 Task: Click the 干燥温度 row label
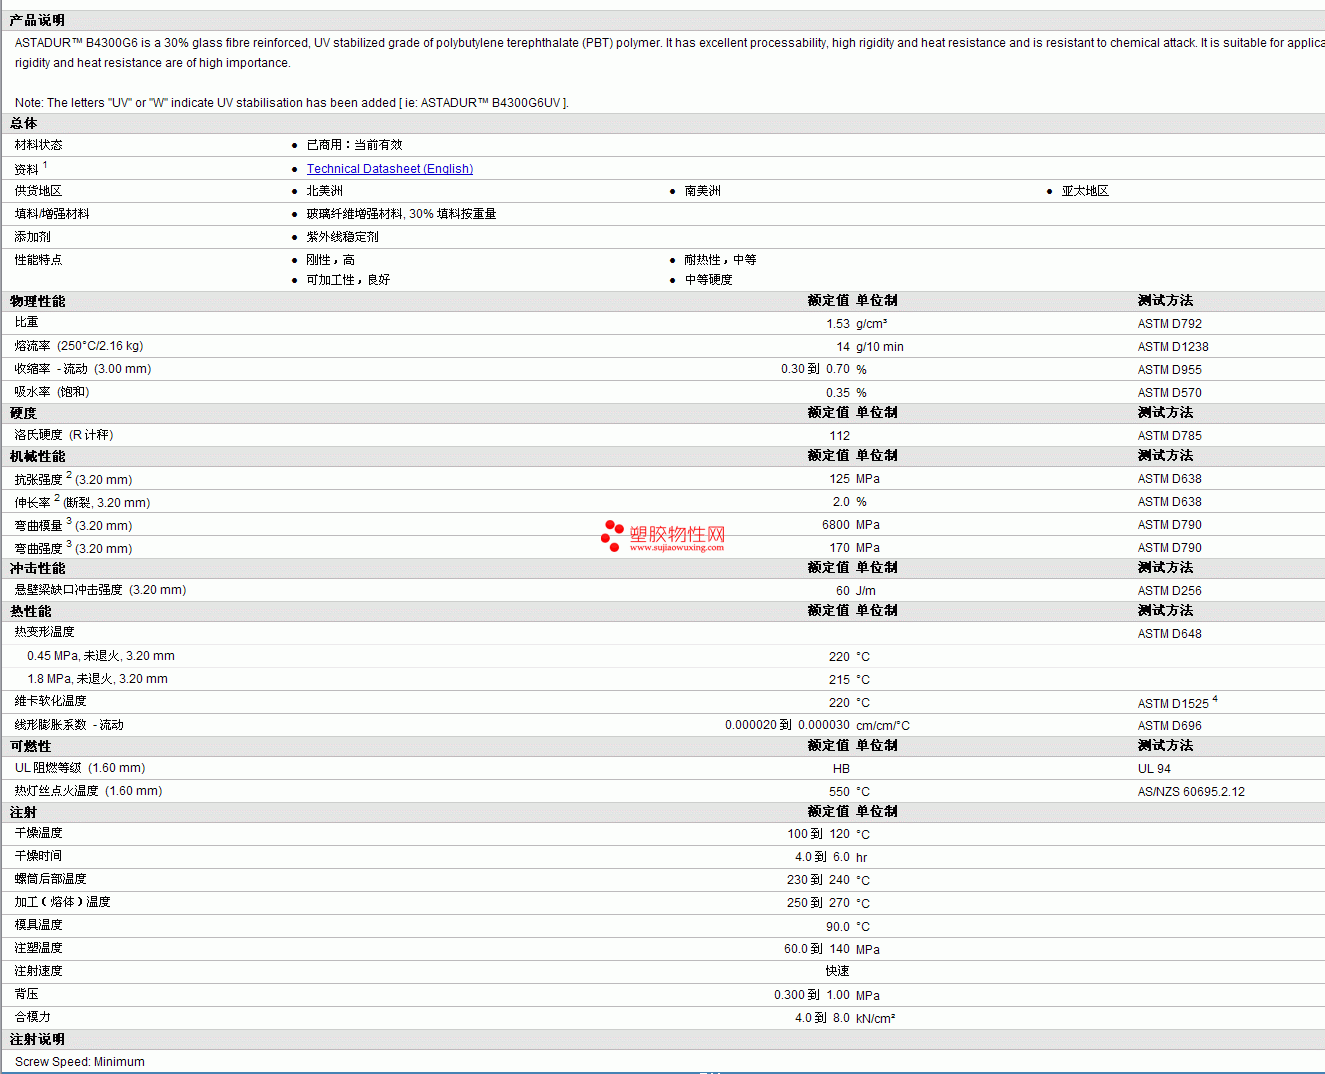tap(39, 833)
